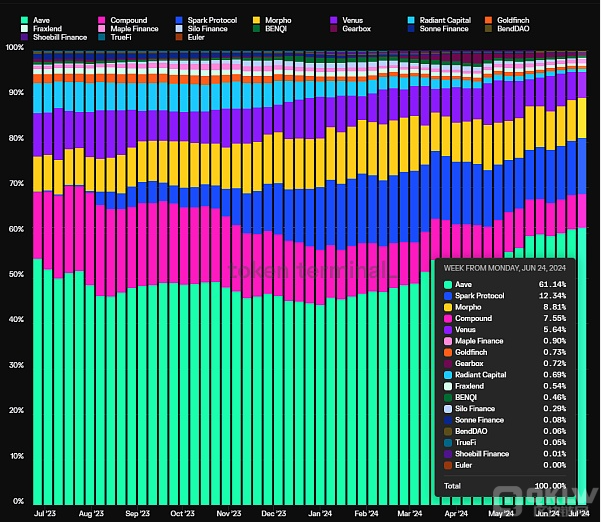
Task: Click the BENQI green legend marker
Action: [x=256, y=29]
